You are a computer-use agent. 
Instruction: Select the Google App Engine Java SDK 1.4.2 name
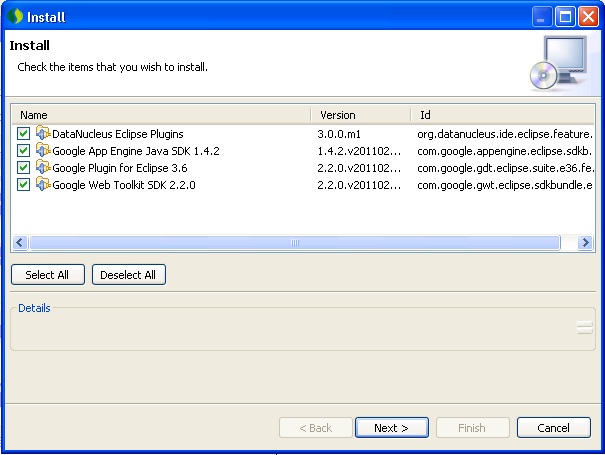point(136,151)
